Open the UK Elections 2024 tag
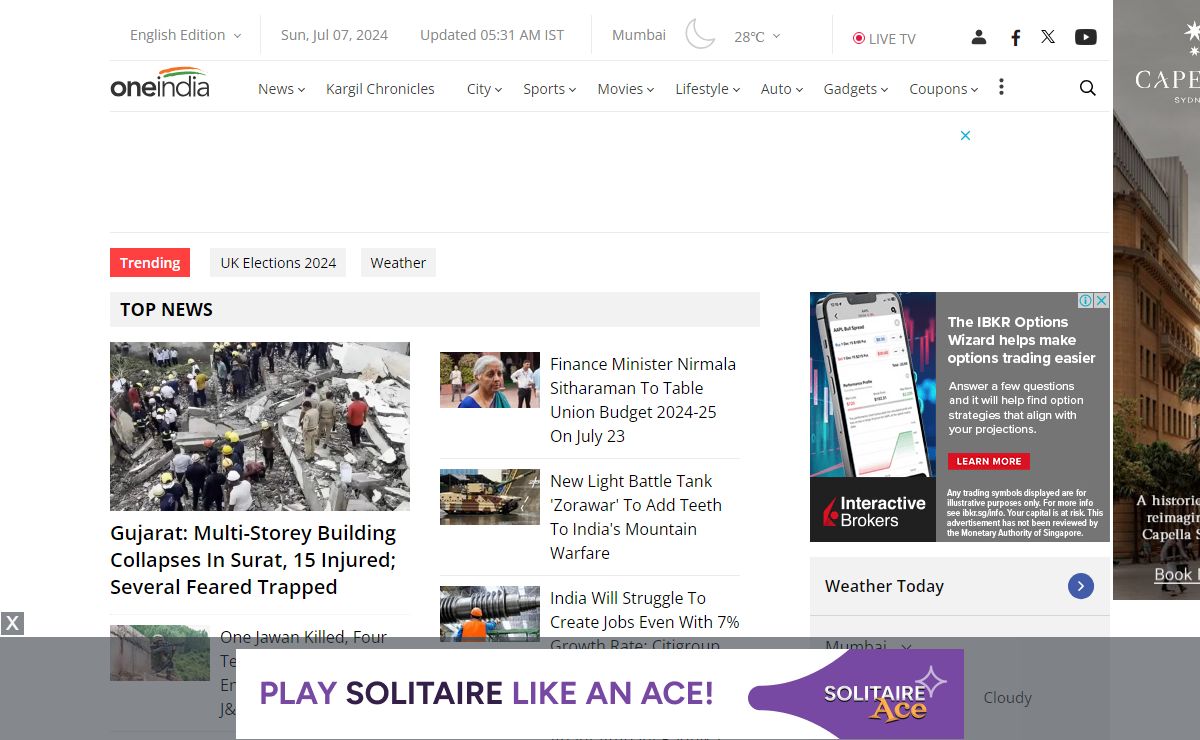This screenshot has width=1200, height=740. coord(278,262)
